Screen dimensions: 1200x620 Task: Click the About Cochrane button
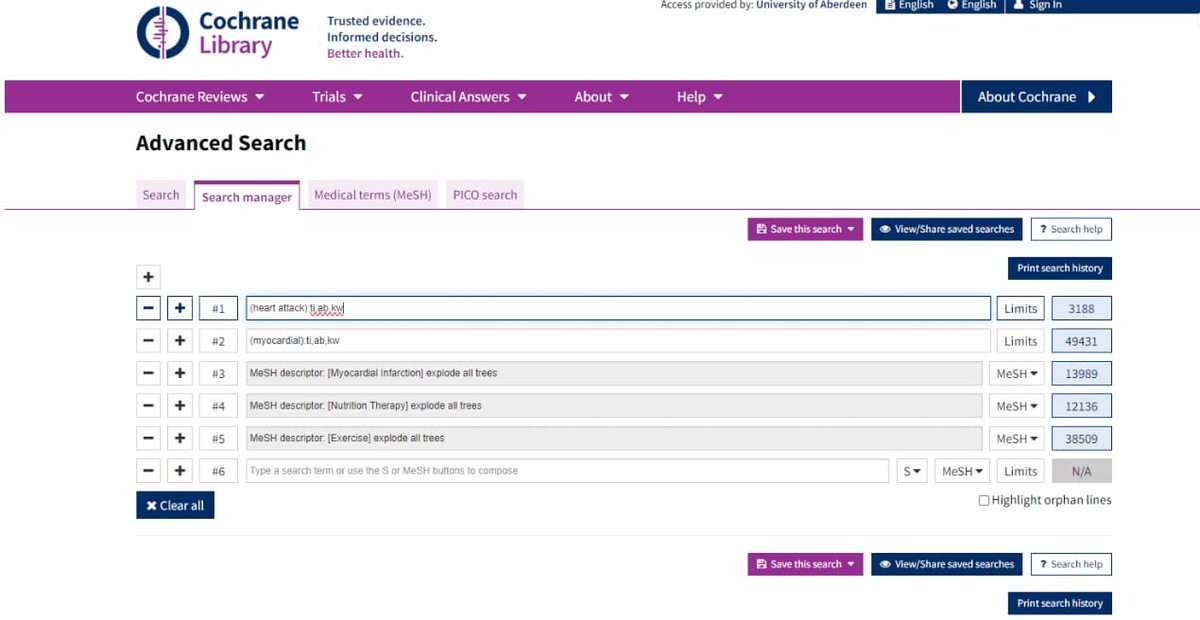[x=1036, y=97]
